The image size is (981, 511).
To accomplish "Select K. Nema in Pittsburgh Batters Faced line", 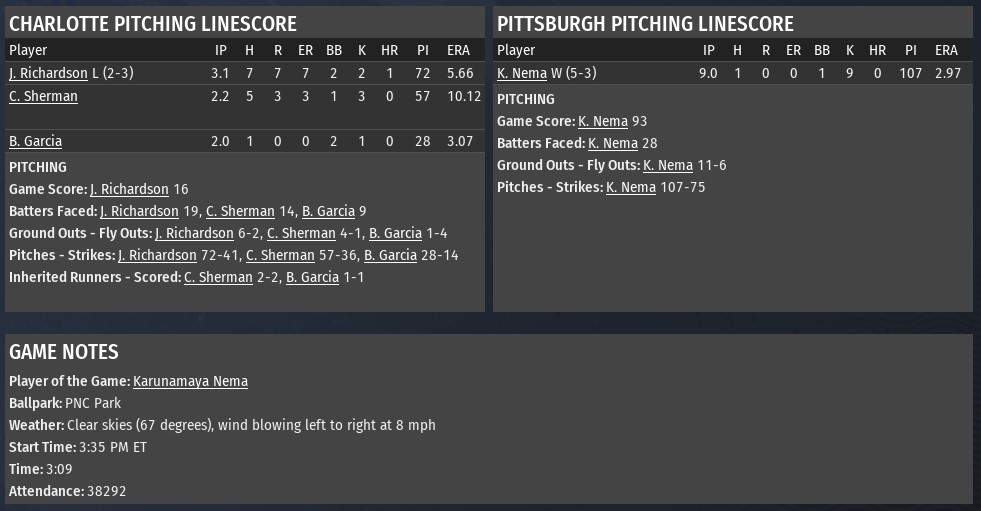I will 613,143.
